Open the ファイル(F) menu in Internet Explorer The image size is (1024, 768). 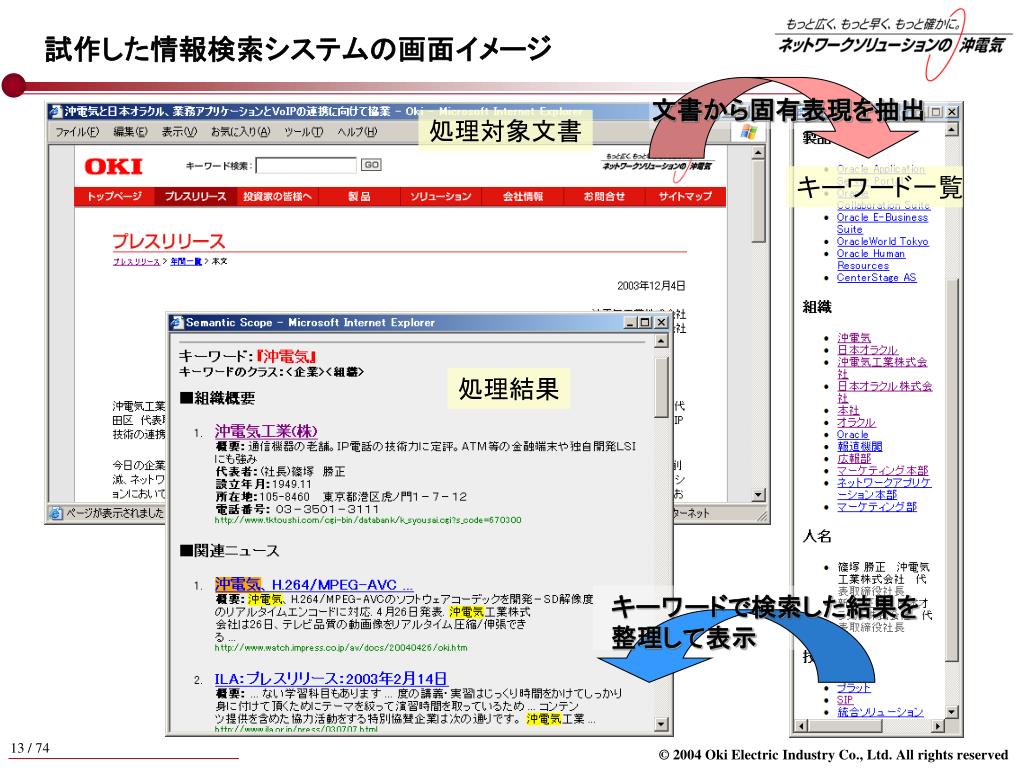point(77,132)
